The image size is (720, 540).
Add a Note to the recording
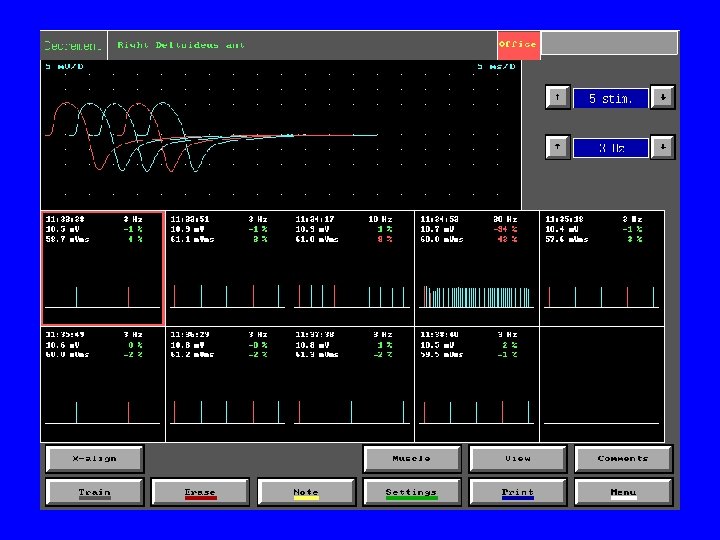point(306,492)
